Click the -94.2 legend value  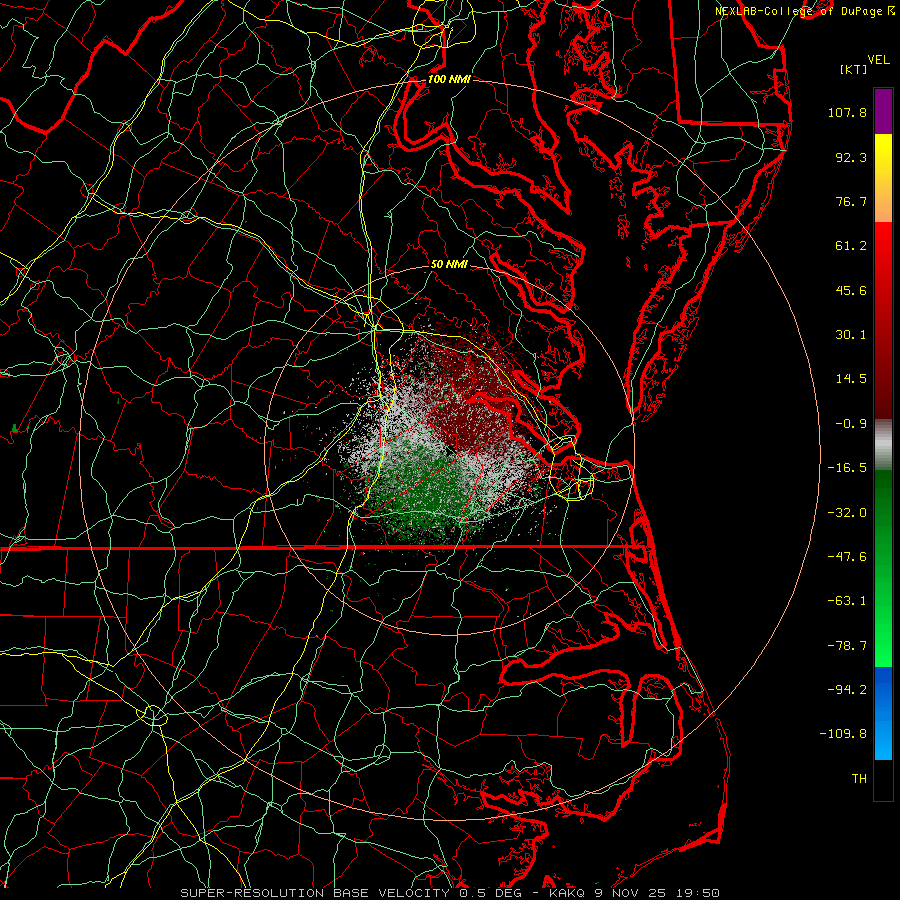click(x=847, y=690)
